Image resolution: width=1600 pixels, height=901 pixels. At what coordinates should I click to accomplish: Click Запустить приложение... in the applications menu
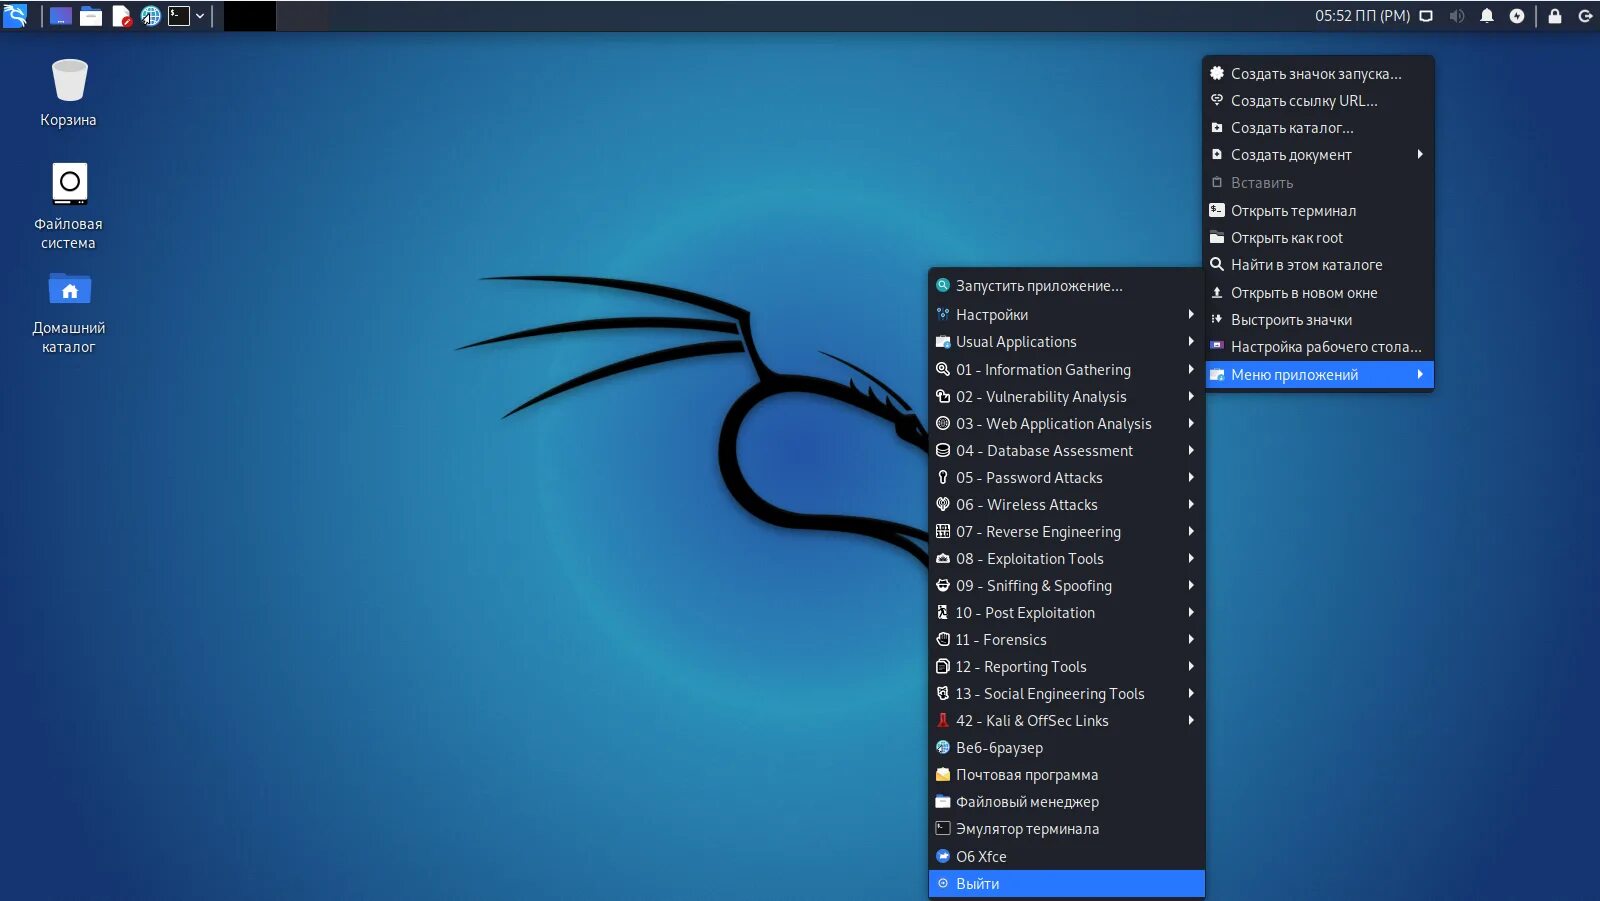1067,286
